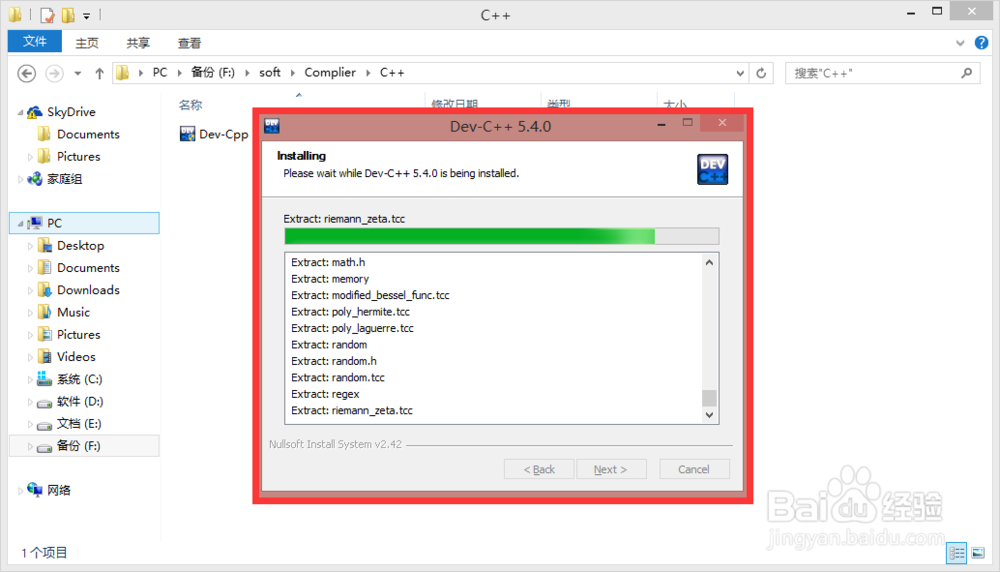This screenshot has height=572, width=1000.
Task: Select 'Extract: math.h' log line
Action: tap(328, 262)
